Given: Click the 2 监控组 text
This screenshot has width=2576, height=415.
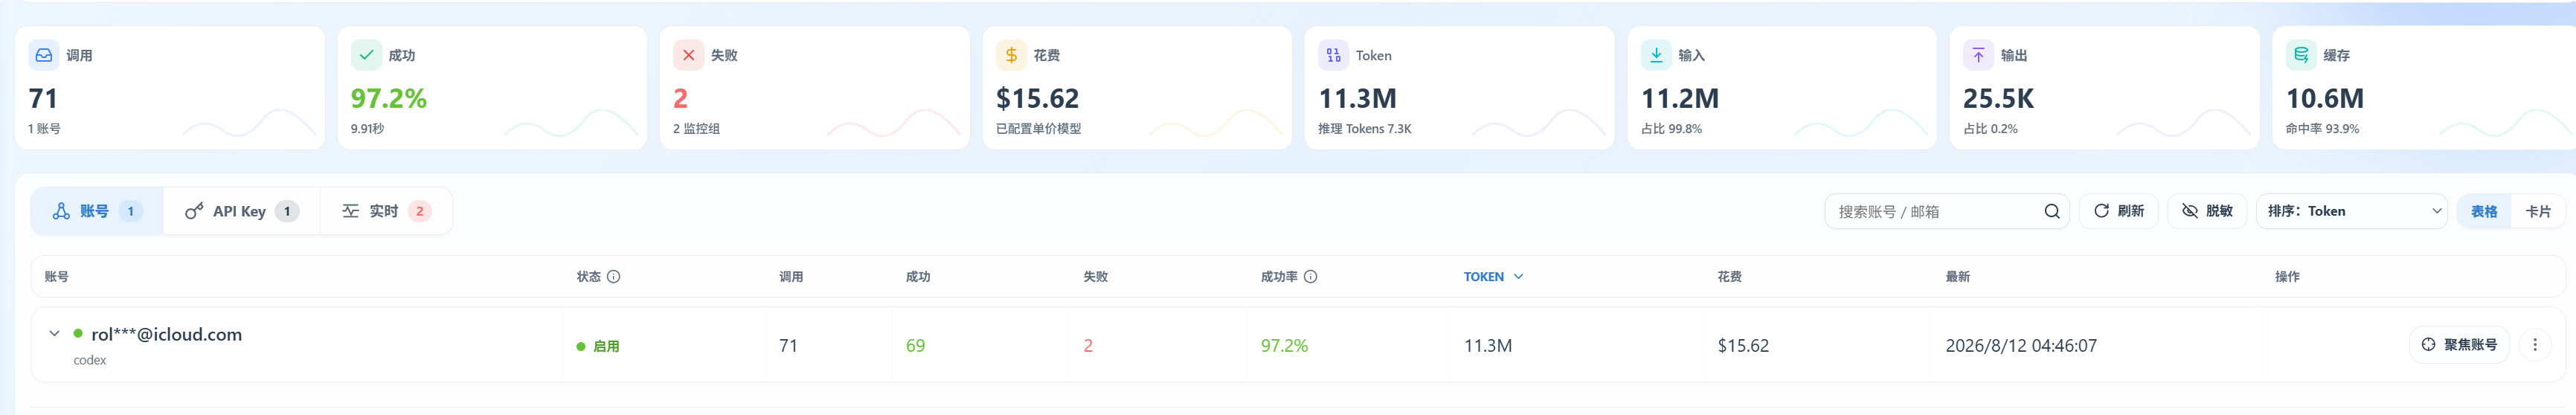Looking at the screenshot, I should (x=696, y=129).
